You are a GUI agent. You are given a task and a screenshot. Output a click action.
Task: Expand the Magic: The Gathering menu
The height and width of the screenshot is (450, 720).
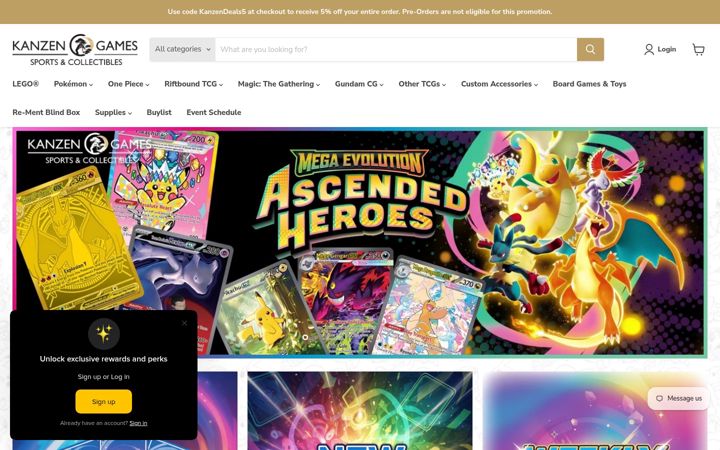[x=279, y=84]
